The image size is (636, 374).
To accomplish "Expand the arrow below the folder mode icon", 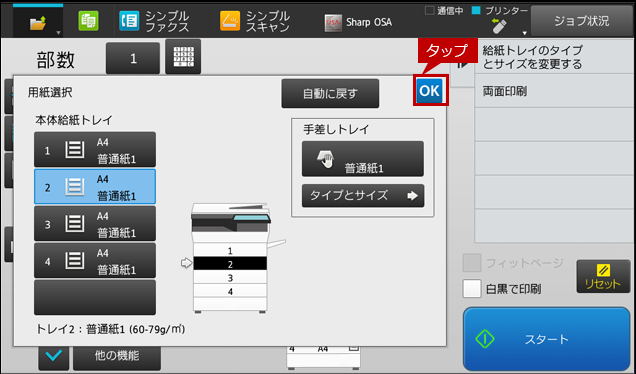I will tap(58, 33).
